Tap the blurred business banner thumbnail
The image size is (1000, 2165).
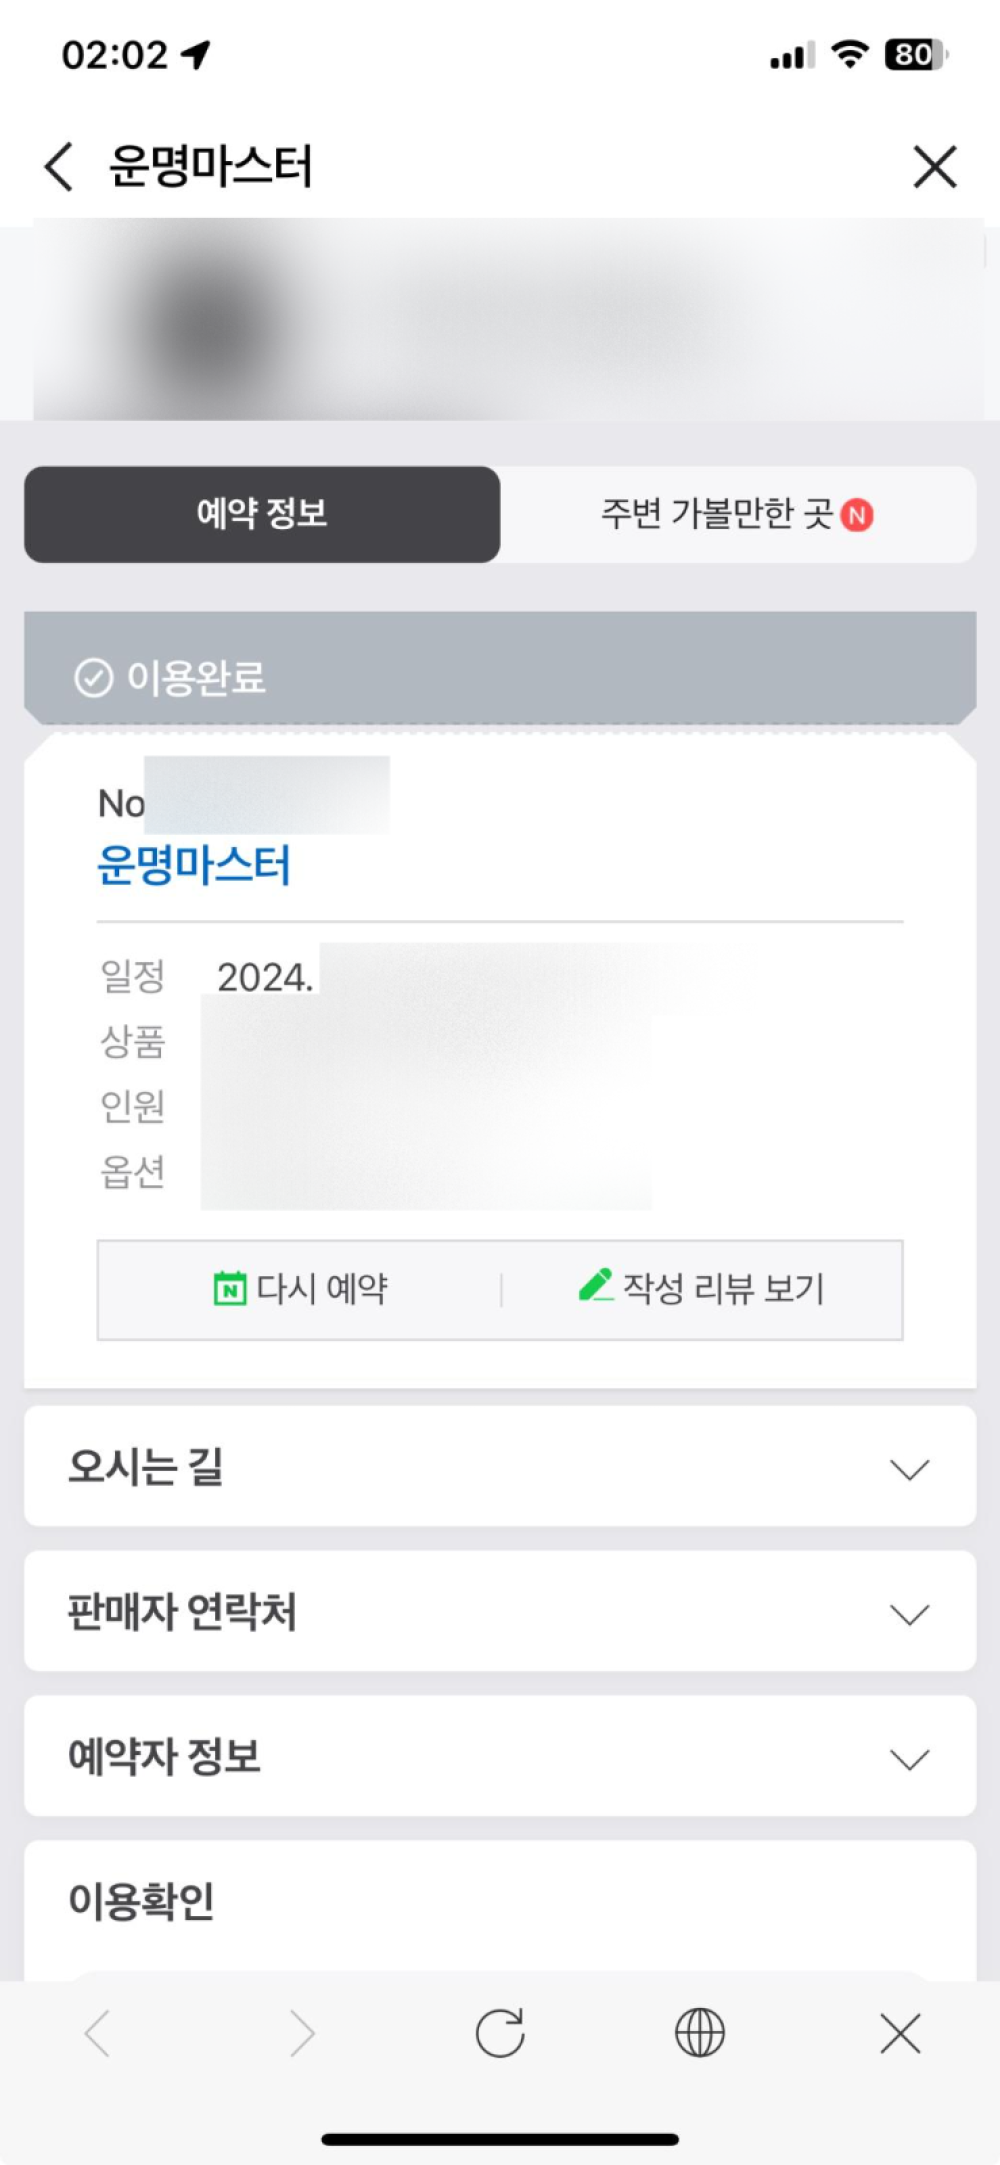pyautogui.click(x=210, y=322)
